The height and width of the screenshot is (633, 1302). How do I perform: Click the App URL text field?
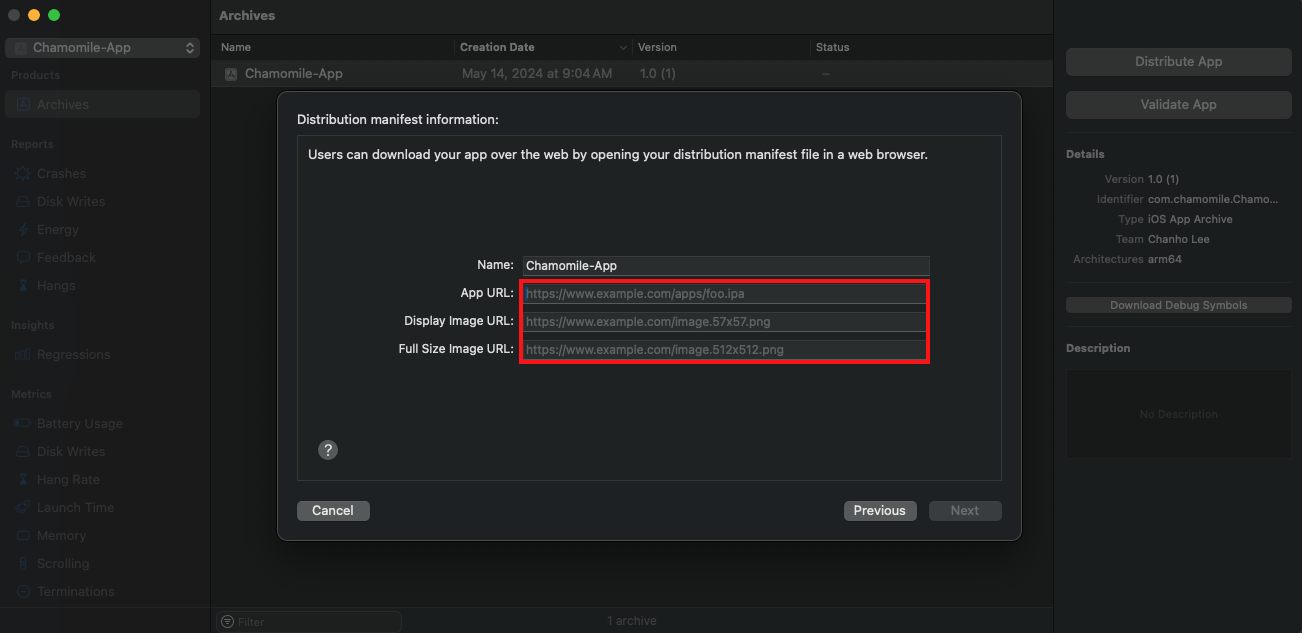(x=725, y=294)
